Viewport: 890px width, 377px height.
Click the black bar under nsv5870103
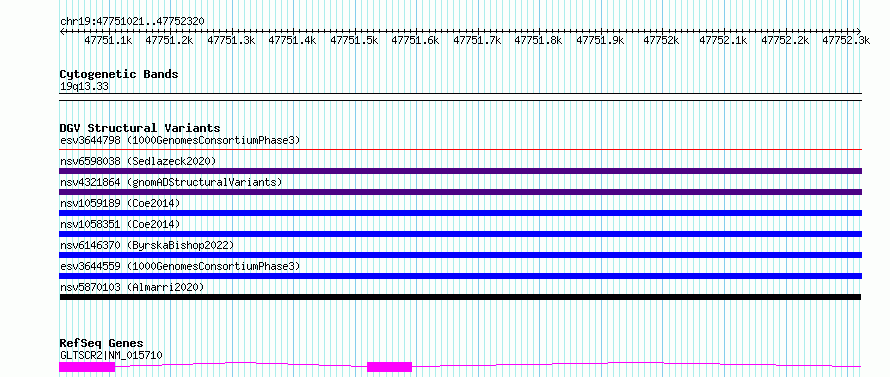click(x=460, y=297)
